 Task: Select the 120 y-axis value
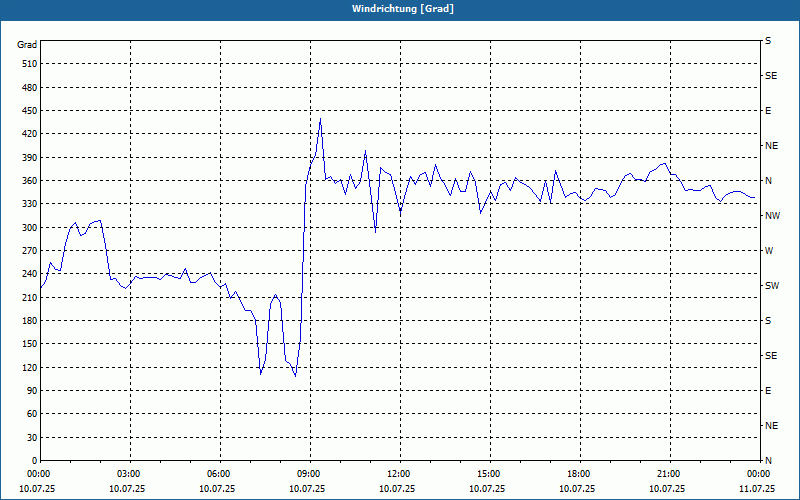pyautogui.click(x=30, y=367)
